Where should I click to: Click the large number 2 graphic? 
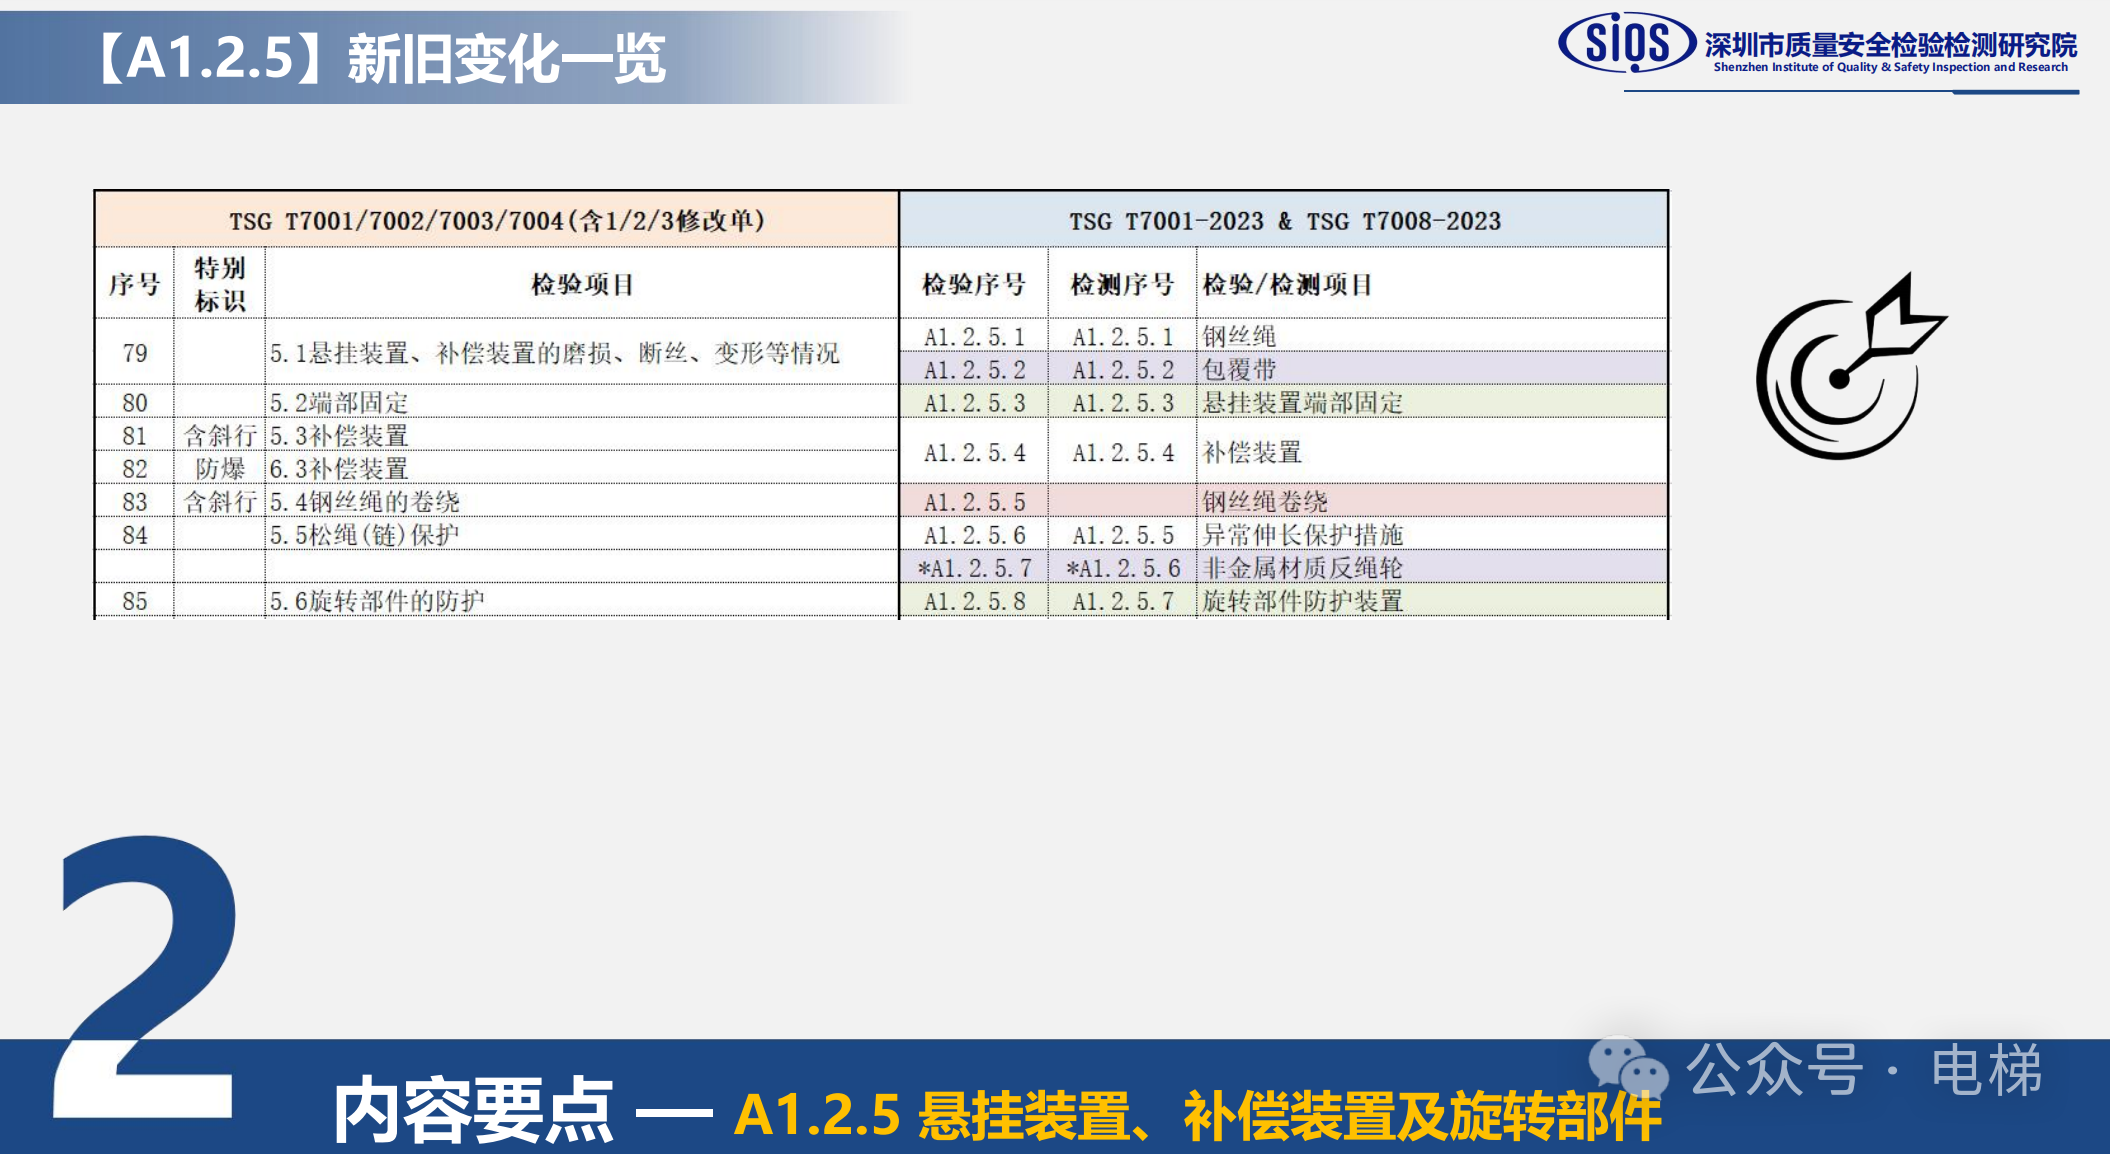tap(147, 978)
